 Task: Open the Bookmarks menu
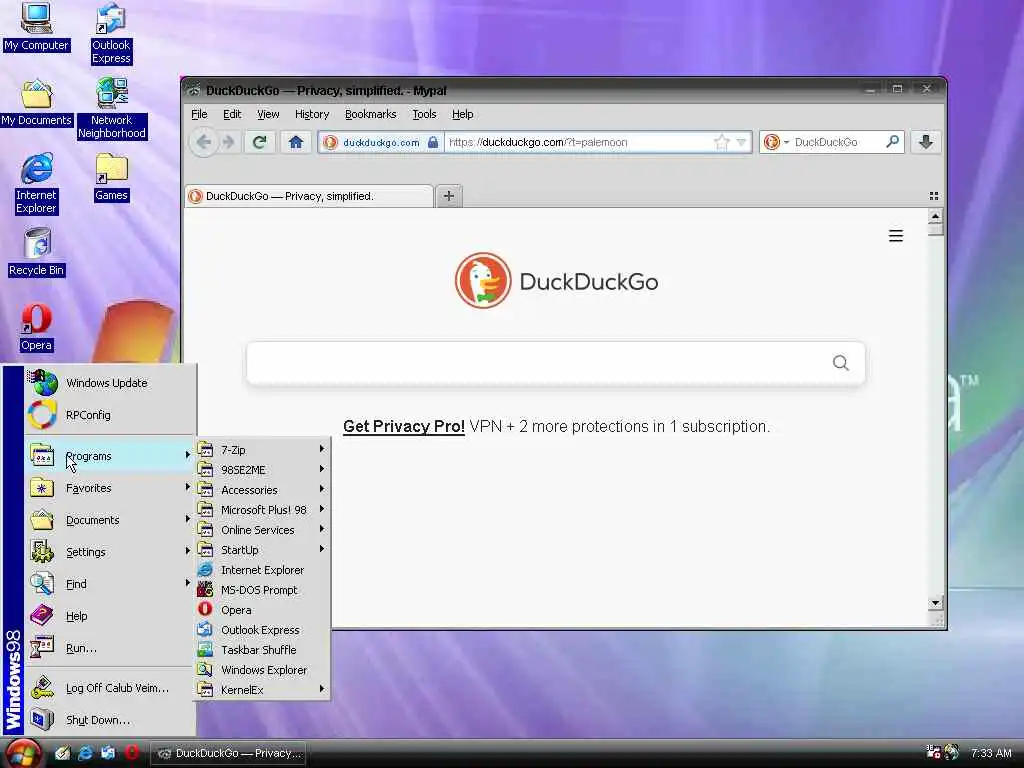[370, 114]
